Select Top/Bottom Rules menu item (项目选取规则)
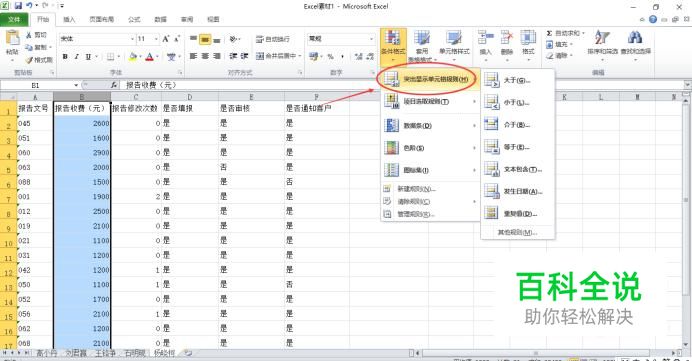Viewport: 692px width, 361px height. [430, 102]
